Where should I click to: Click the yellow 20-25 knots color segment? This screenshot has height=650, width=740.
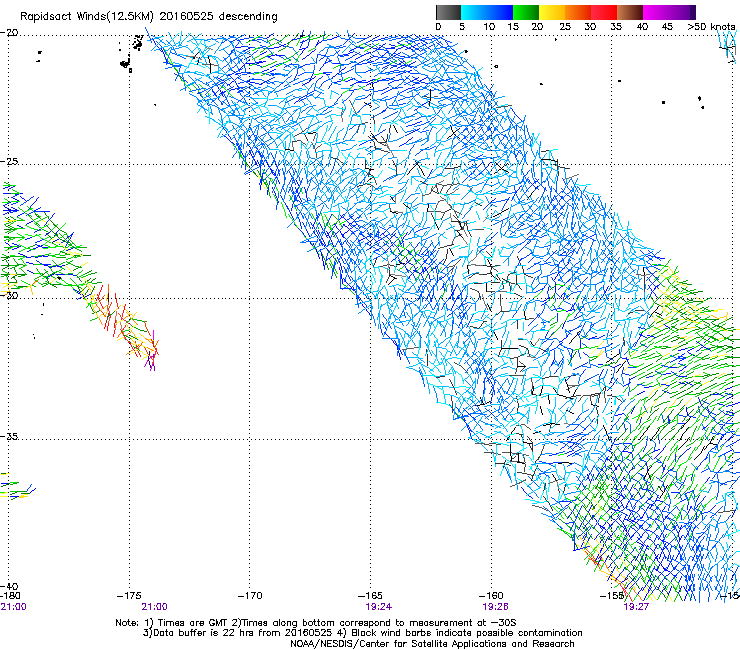(552, 12)
